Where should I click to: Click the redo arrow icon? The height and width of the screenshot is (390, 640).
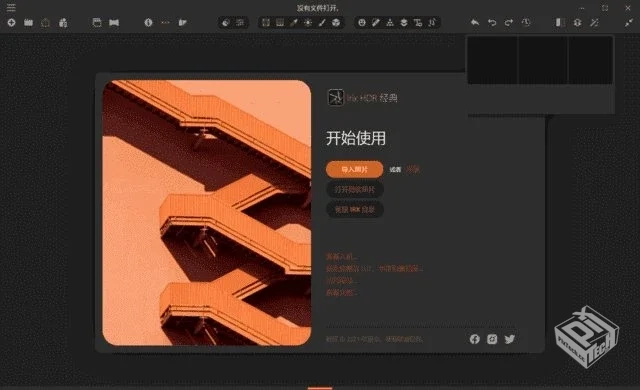pyautogui.click(x=509, y=22)
